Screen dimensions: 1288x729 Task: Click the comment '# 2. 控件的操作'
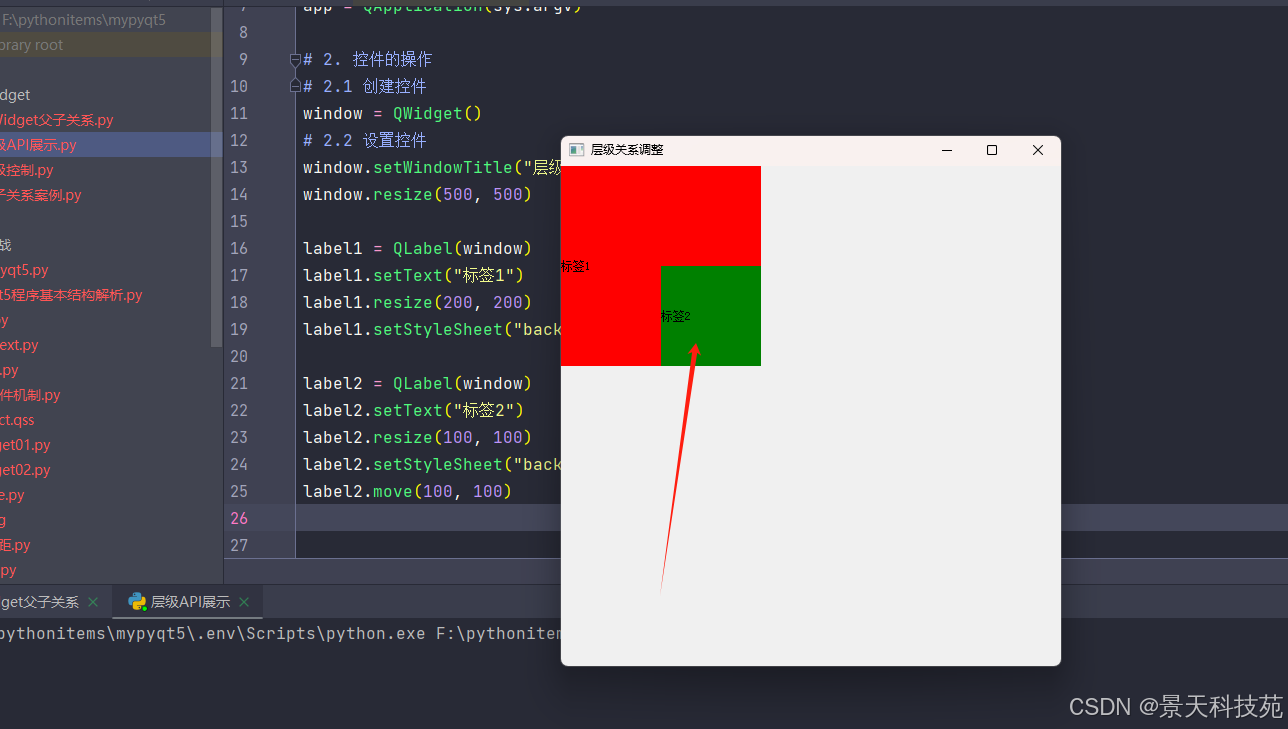click(x=368, y=59)
